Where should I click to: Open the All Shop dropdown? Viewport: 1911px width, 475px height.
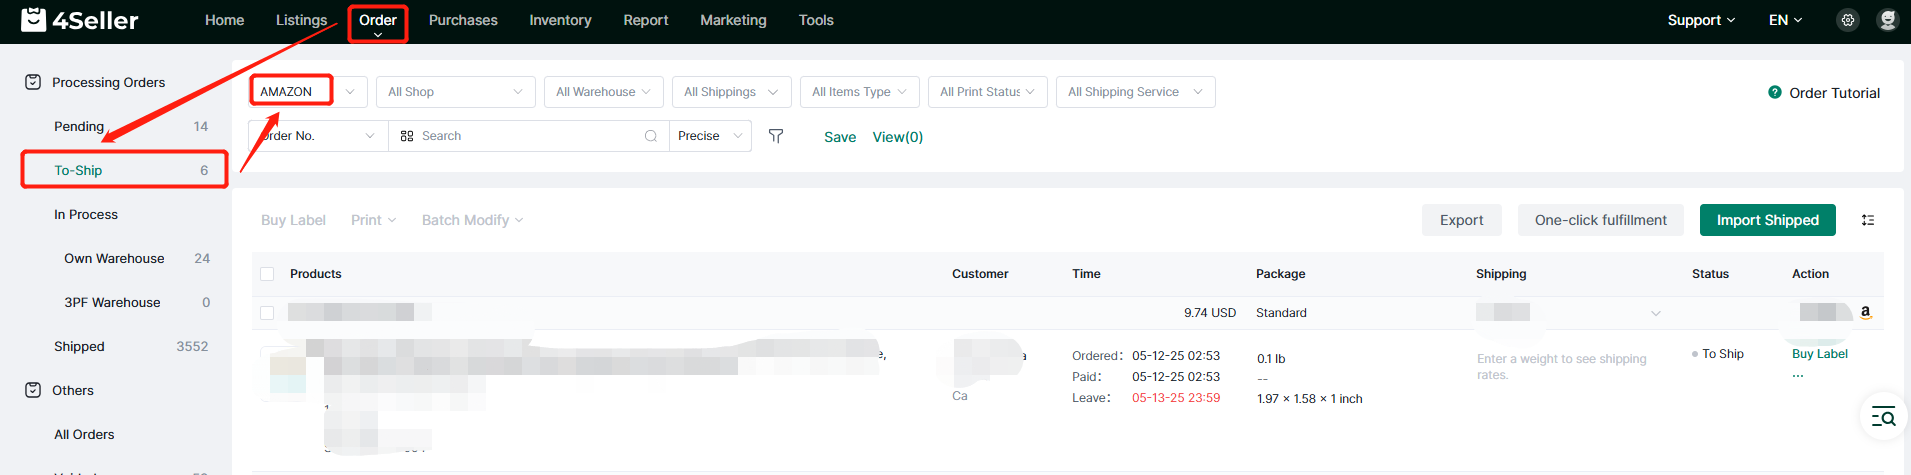click(456, 92)
